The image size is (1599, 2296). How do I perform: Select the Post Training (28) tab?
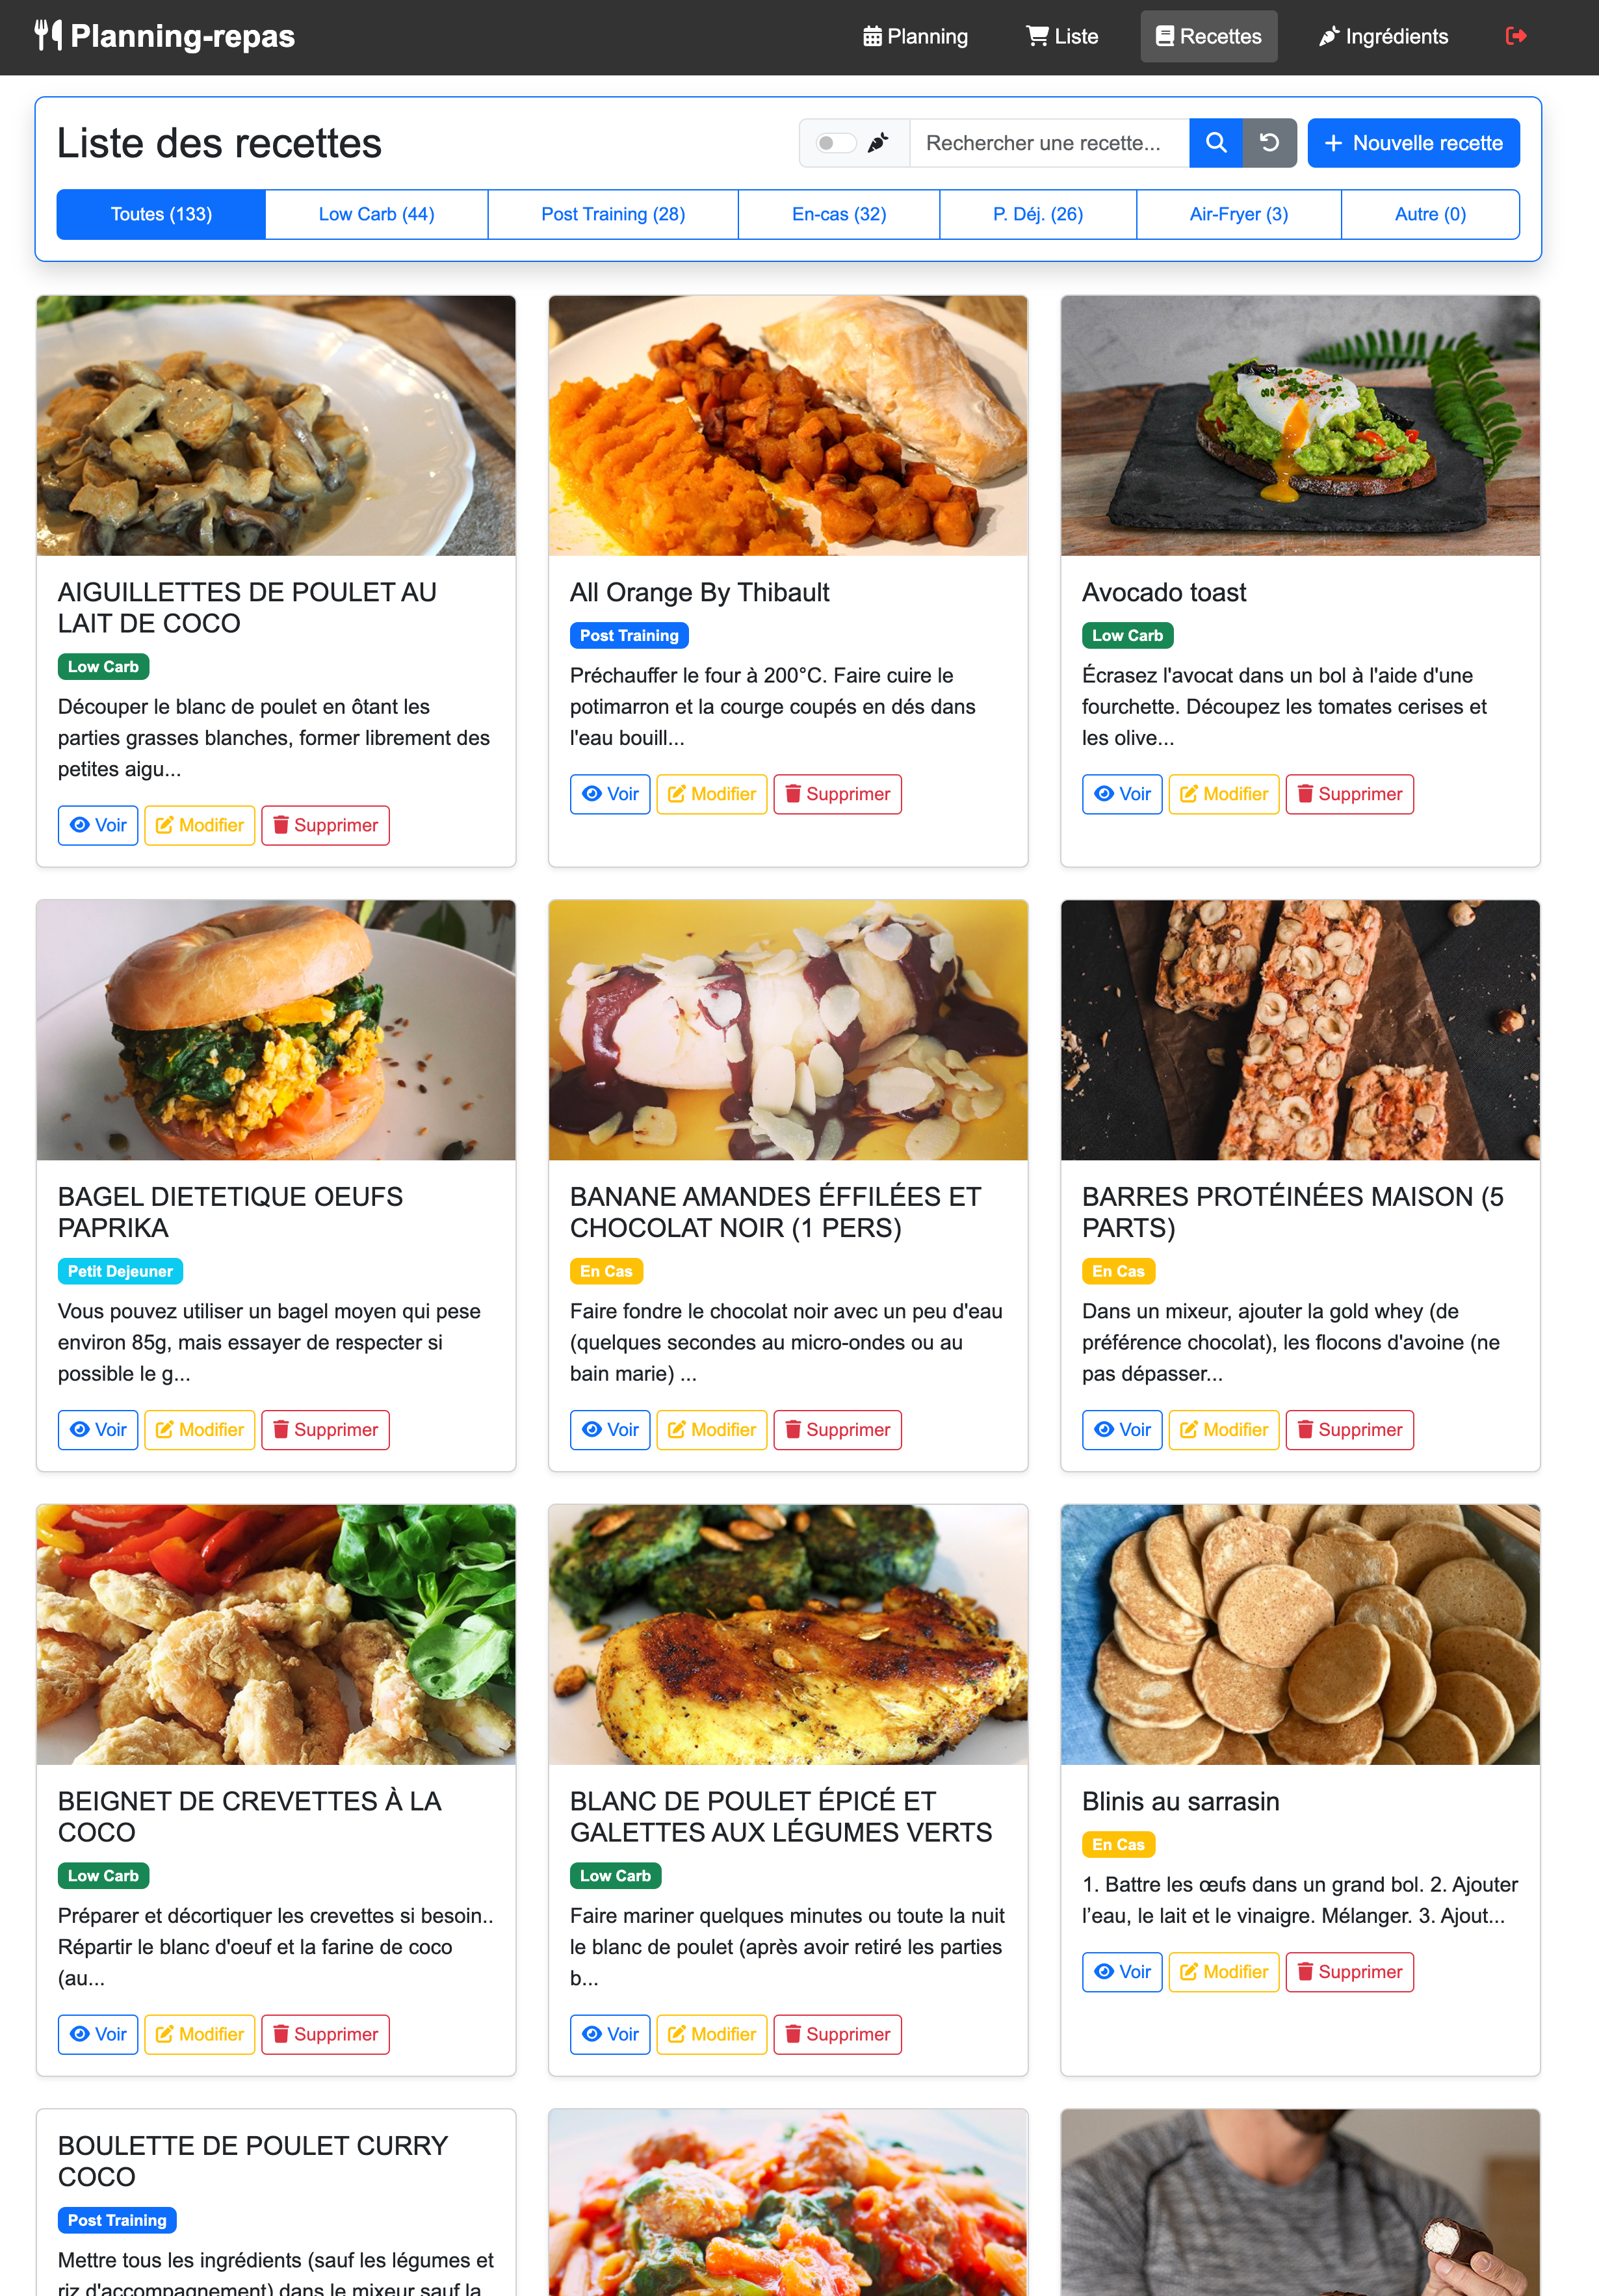pos(613,214)
